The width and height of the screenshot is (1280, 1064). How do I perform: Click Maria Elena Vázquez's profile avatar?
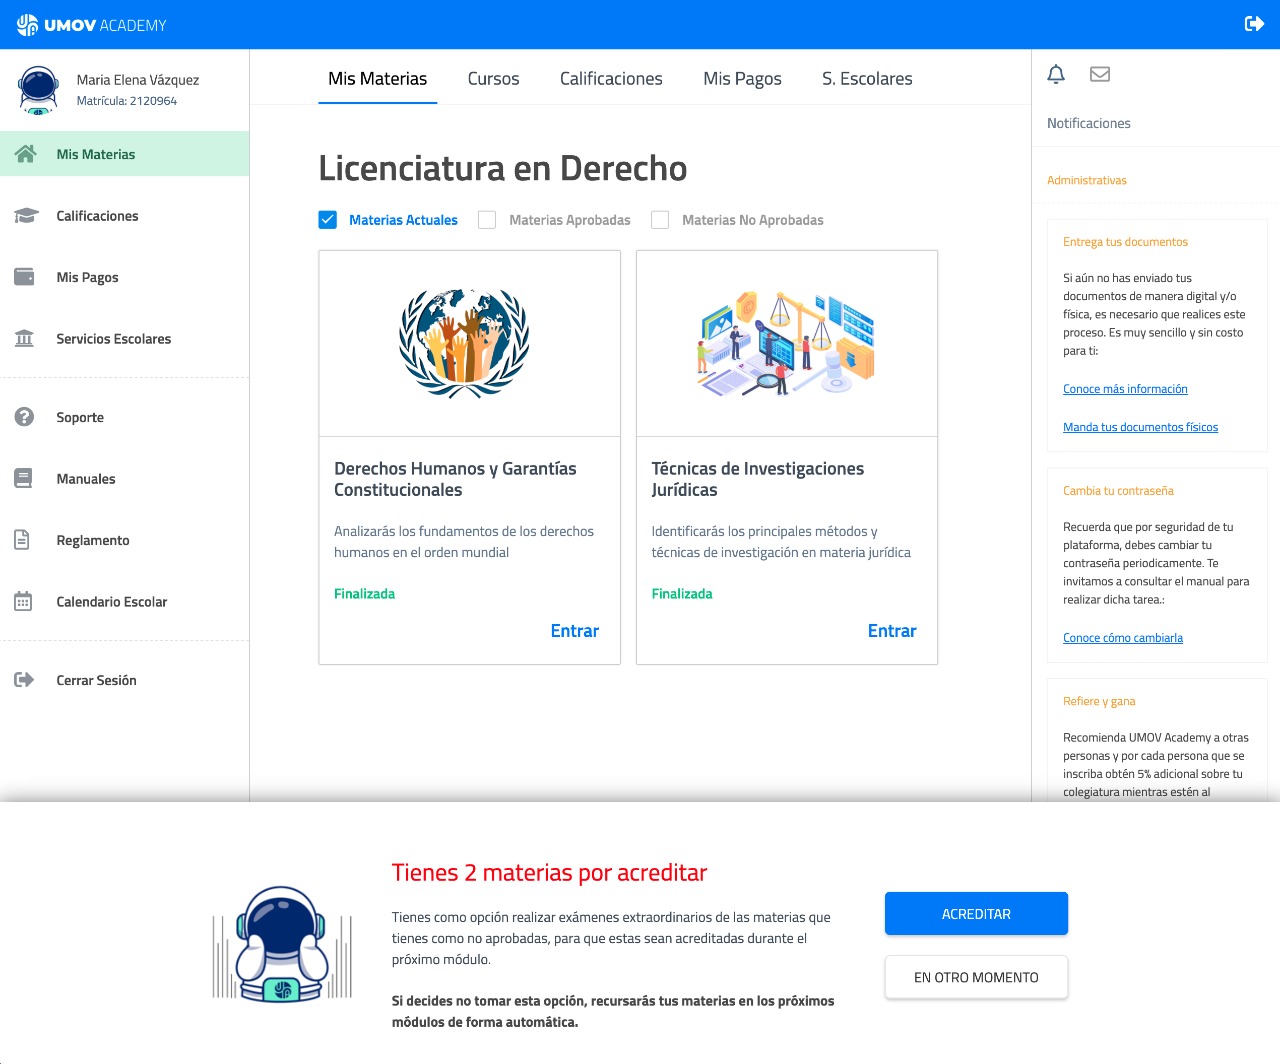pyautogui.click(x=38, y=89)
